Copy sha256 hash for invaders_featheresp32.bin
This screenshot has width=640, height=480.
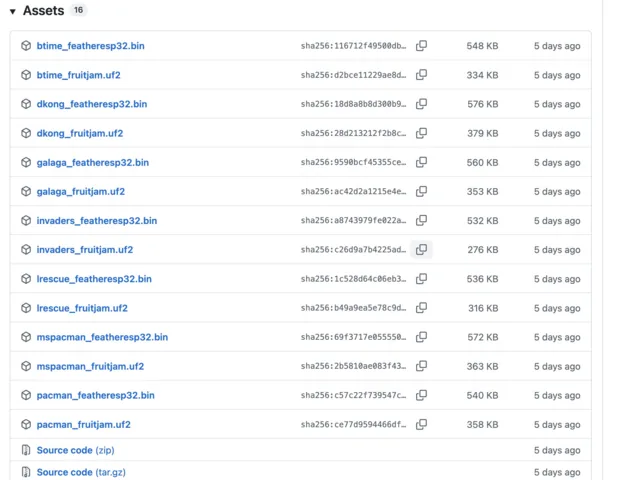421,220
